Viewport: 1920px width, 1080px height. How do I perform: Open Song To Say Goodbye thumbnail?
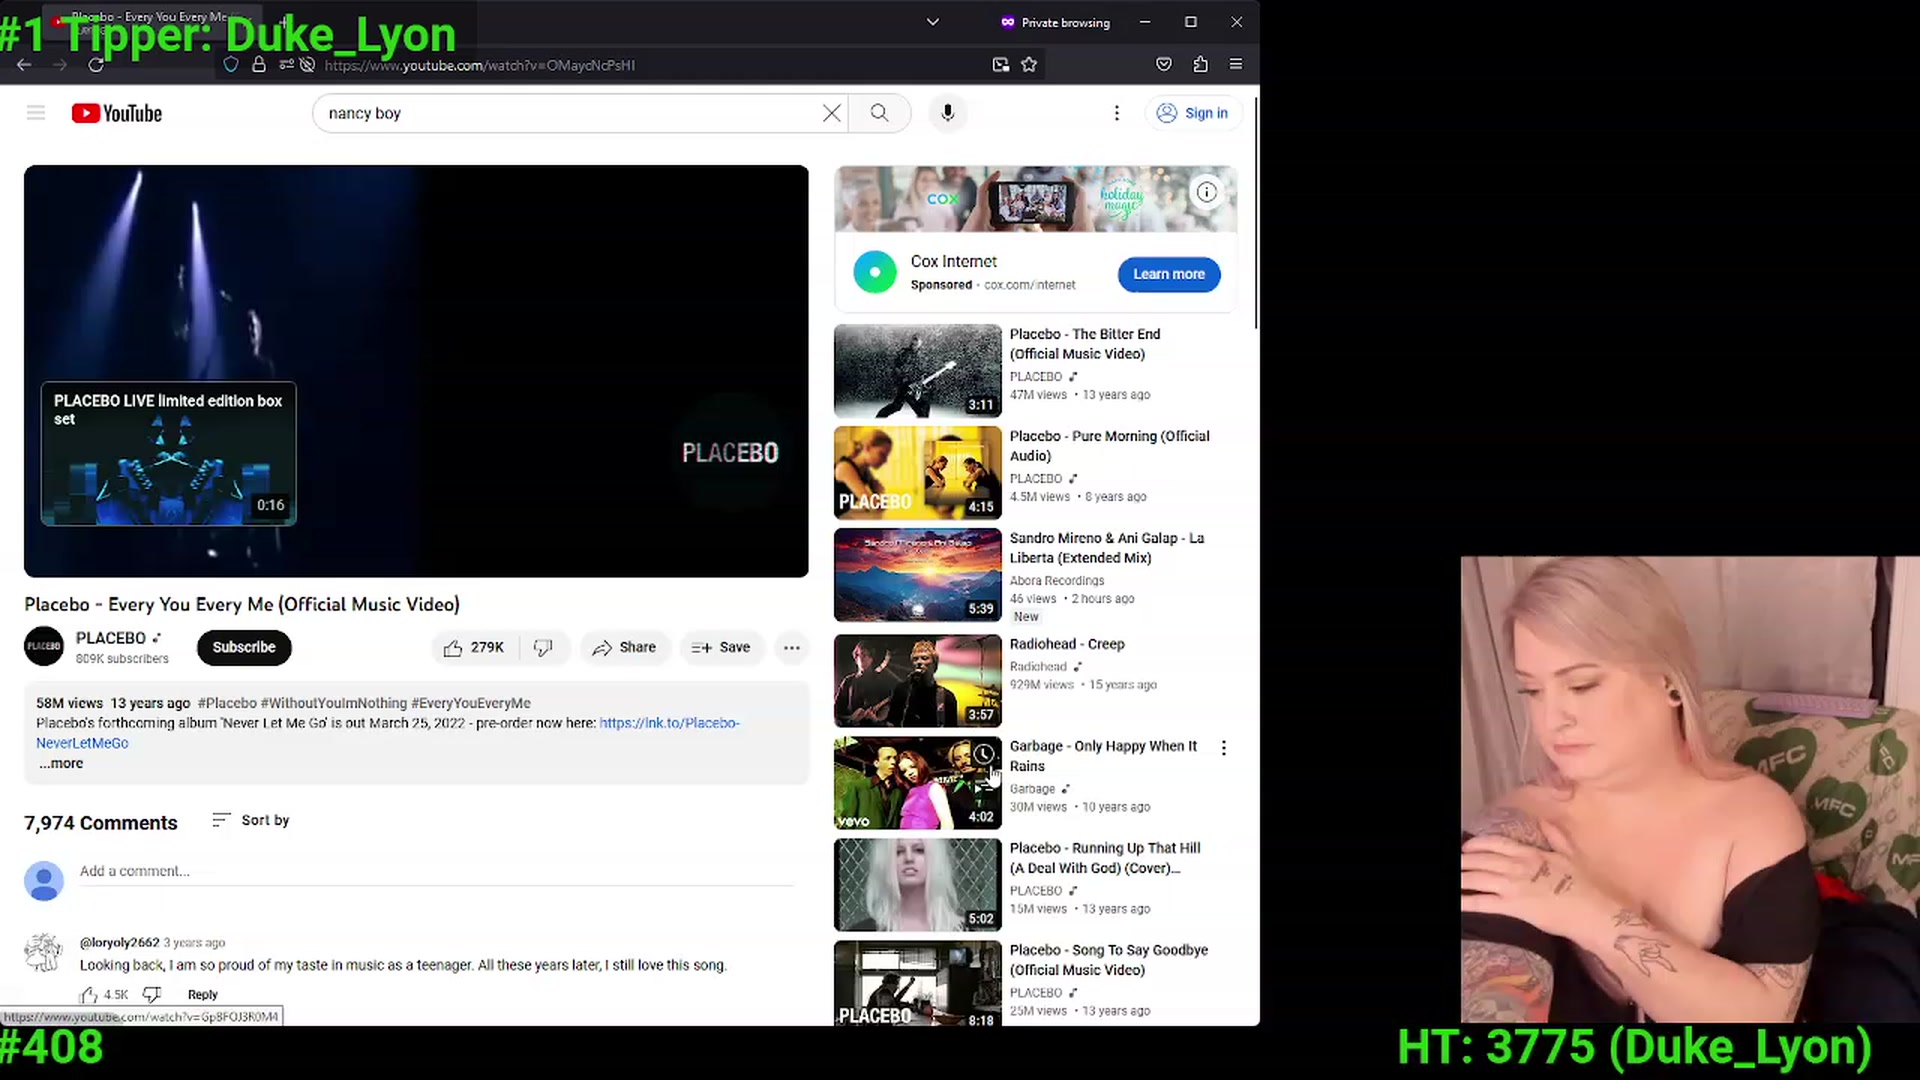(x=918, y=985)
